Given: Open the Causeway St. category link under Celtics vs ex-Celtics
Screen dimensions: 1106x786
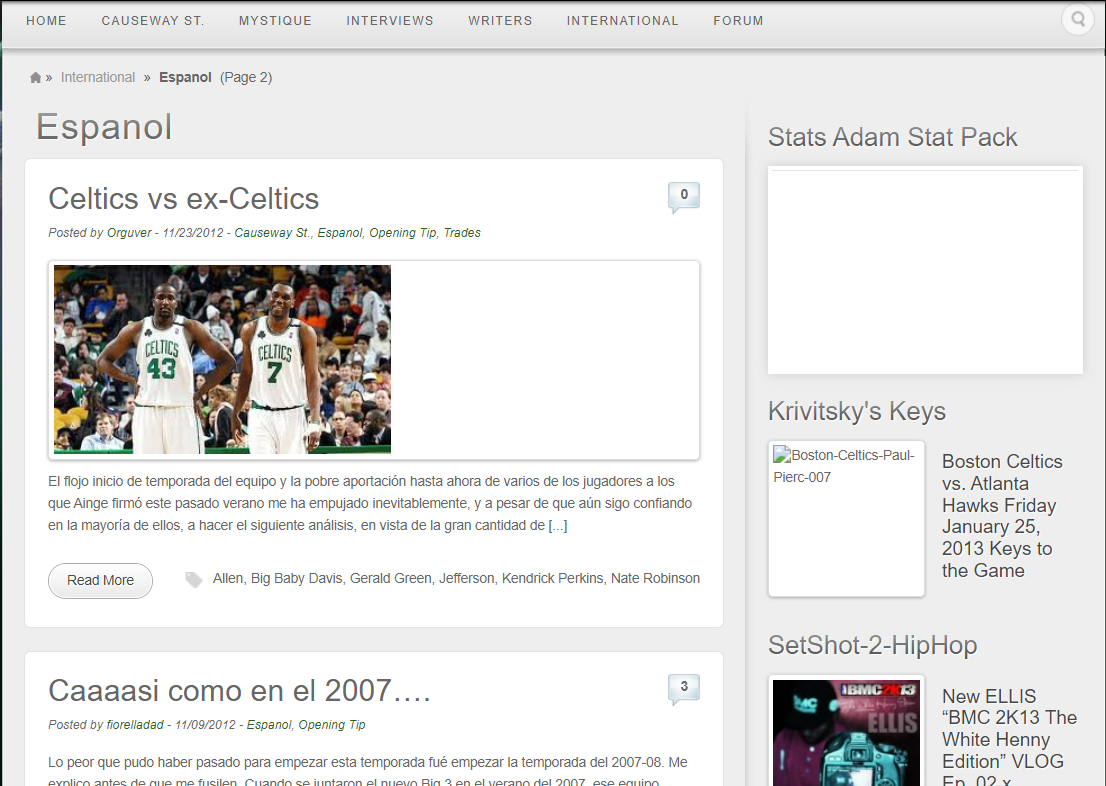Looking at the screenshot, I should (273, 233).
